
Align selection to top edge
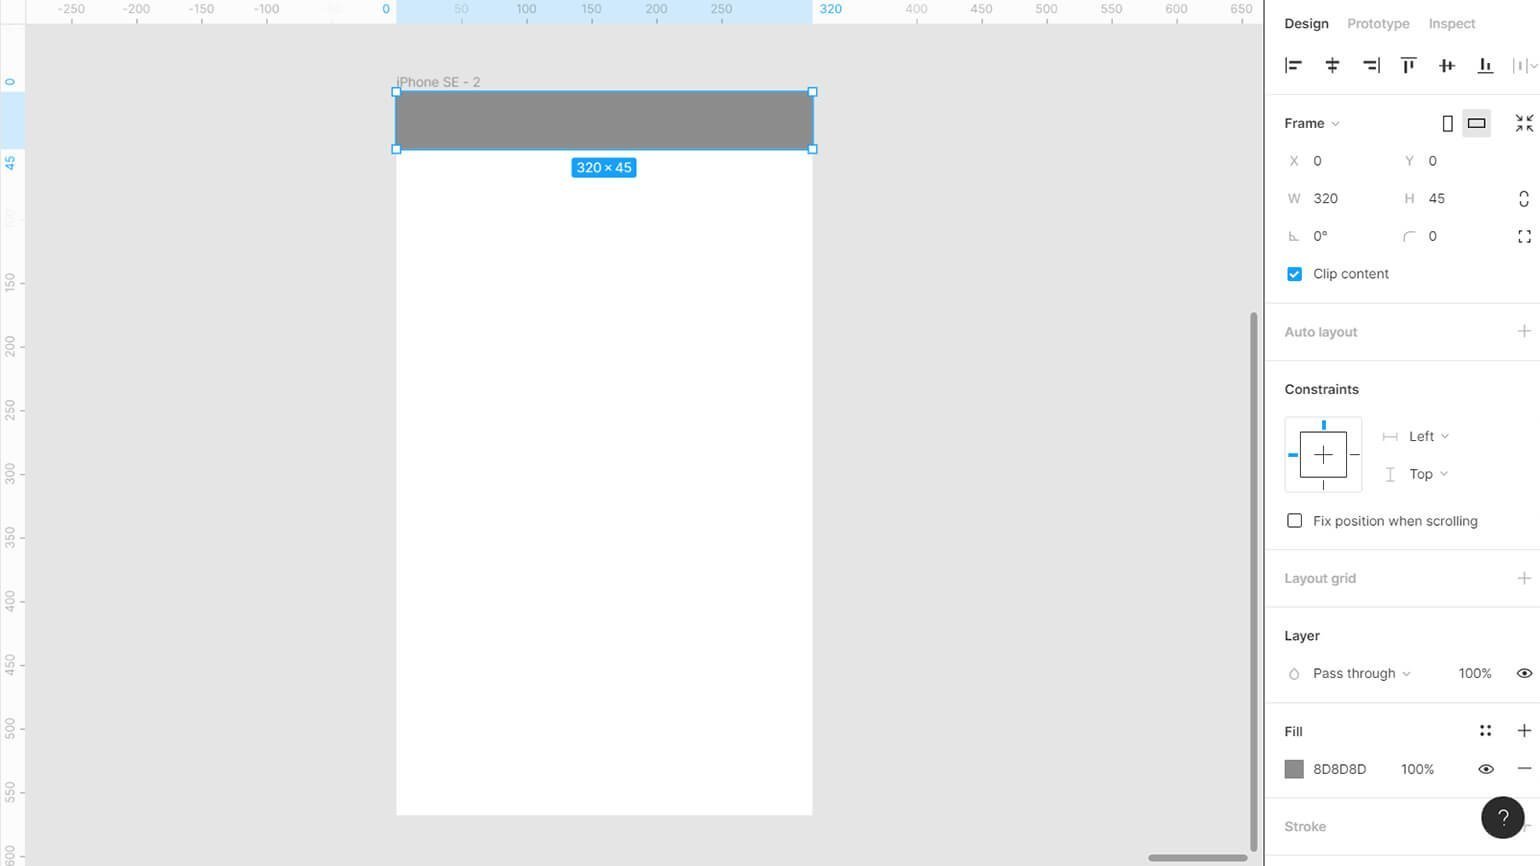coord(1408,66)
